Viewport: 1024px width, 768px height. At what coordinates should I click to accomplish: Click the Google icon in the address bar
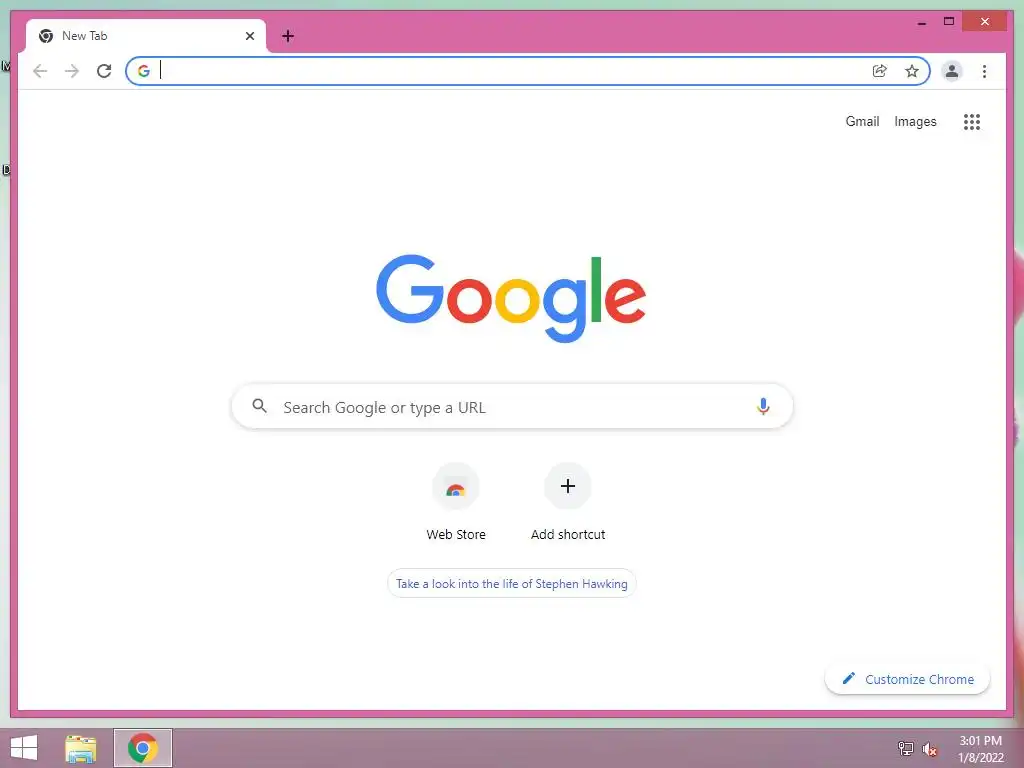point(144,71)
